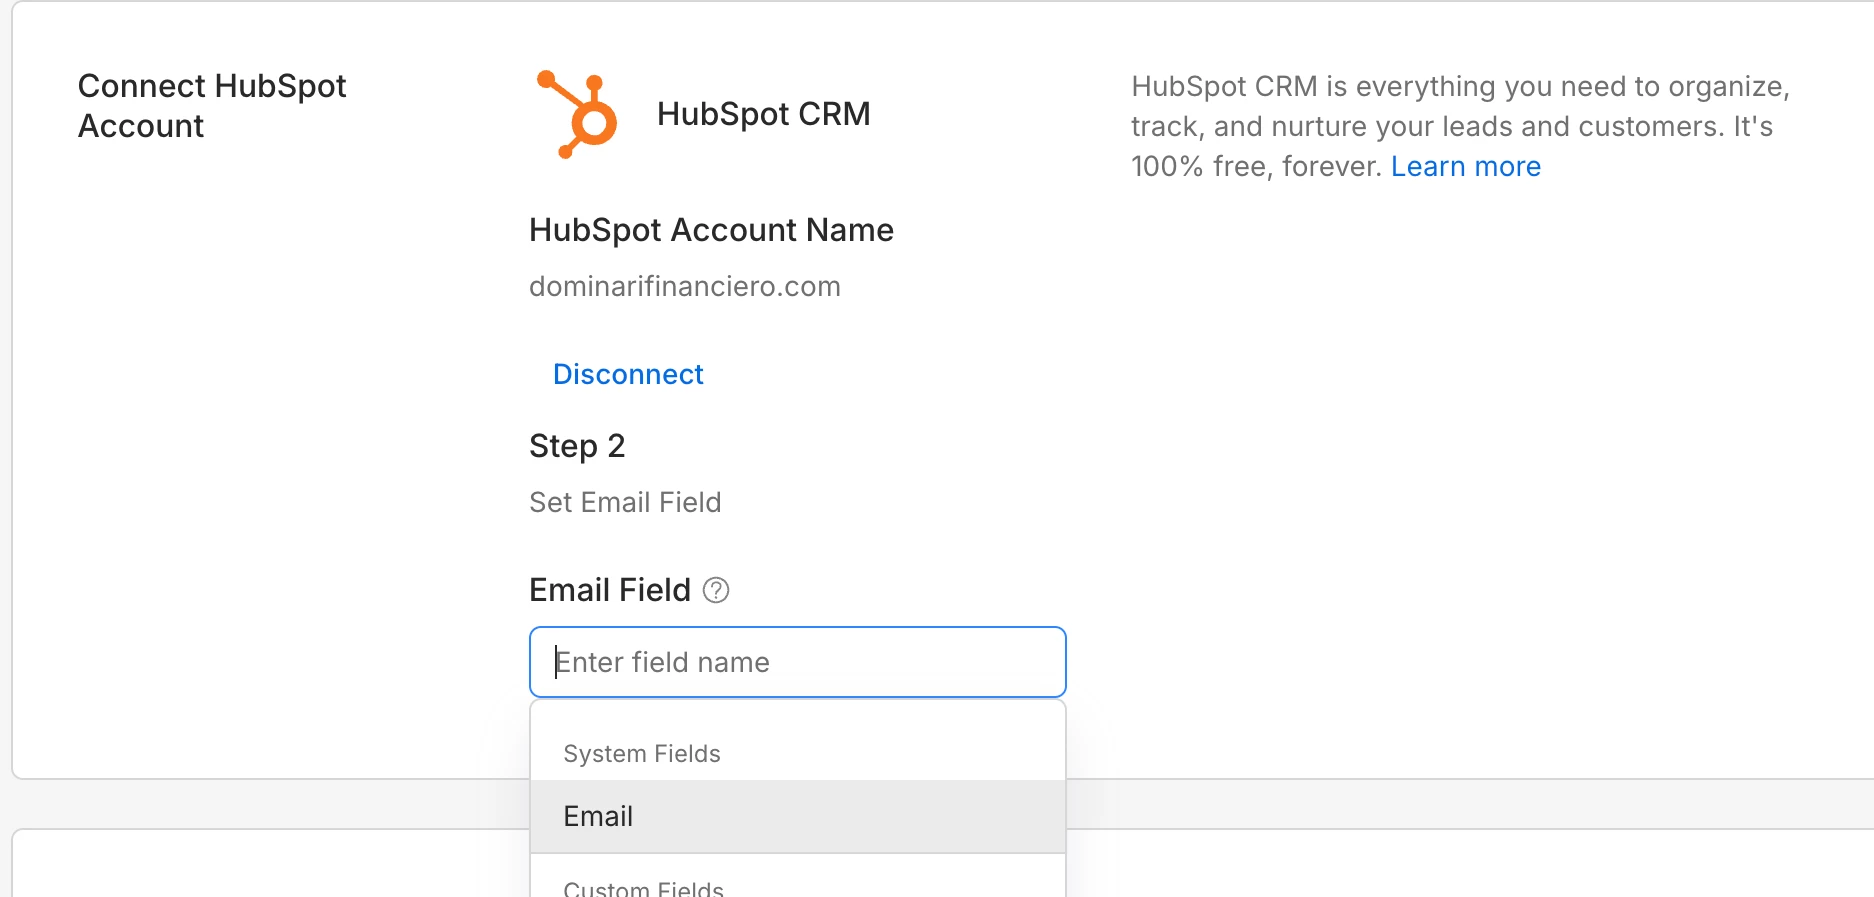Click the Step 2 heading
This screenshot has height=897, width=1874.
577,446
